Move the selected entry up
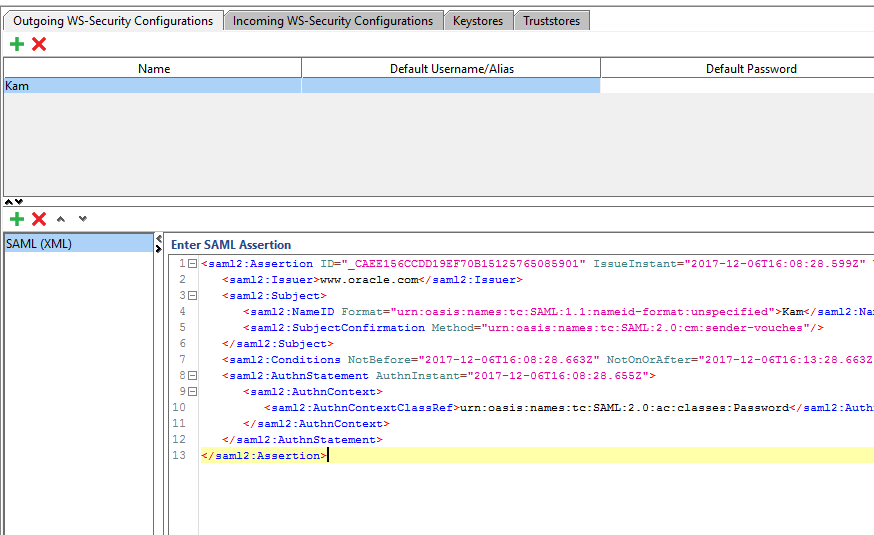Viewport: 874px width, 535px height. coord(62,219)
